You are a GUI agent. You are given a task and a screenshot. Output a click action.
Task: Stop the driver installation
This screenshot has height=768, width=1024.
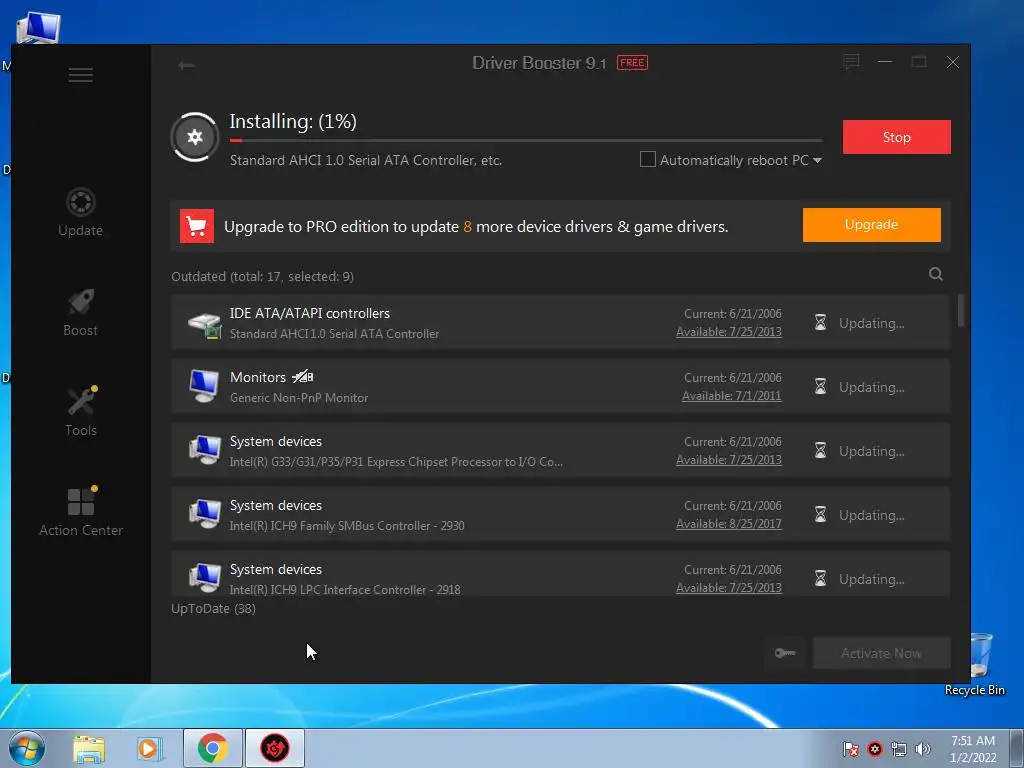[896, 137]
